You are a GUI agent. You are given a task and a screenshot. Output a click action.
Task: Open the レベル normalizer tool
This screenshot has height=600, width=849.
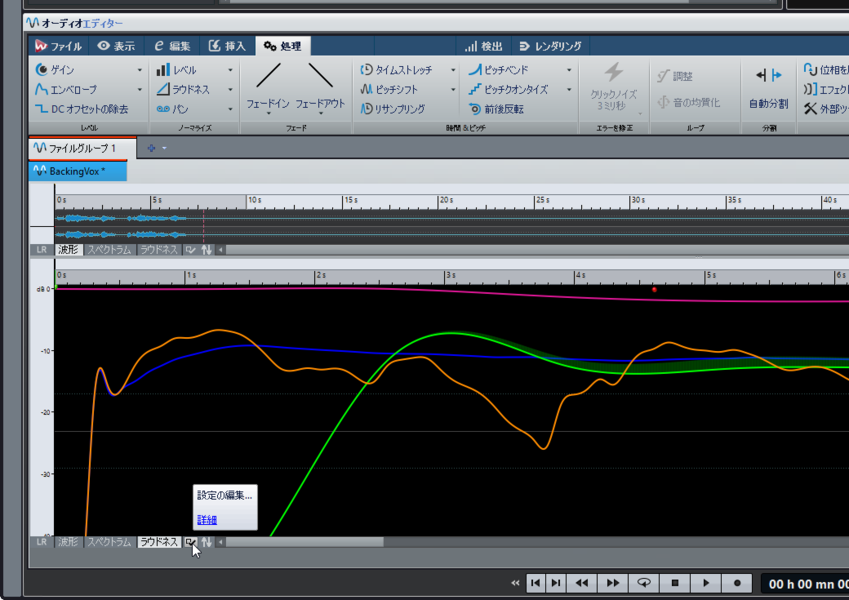point(176,70)
